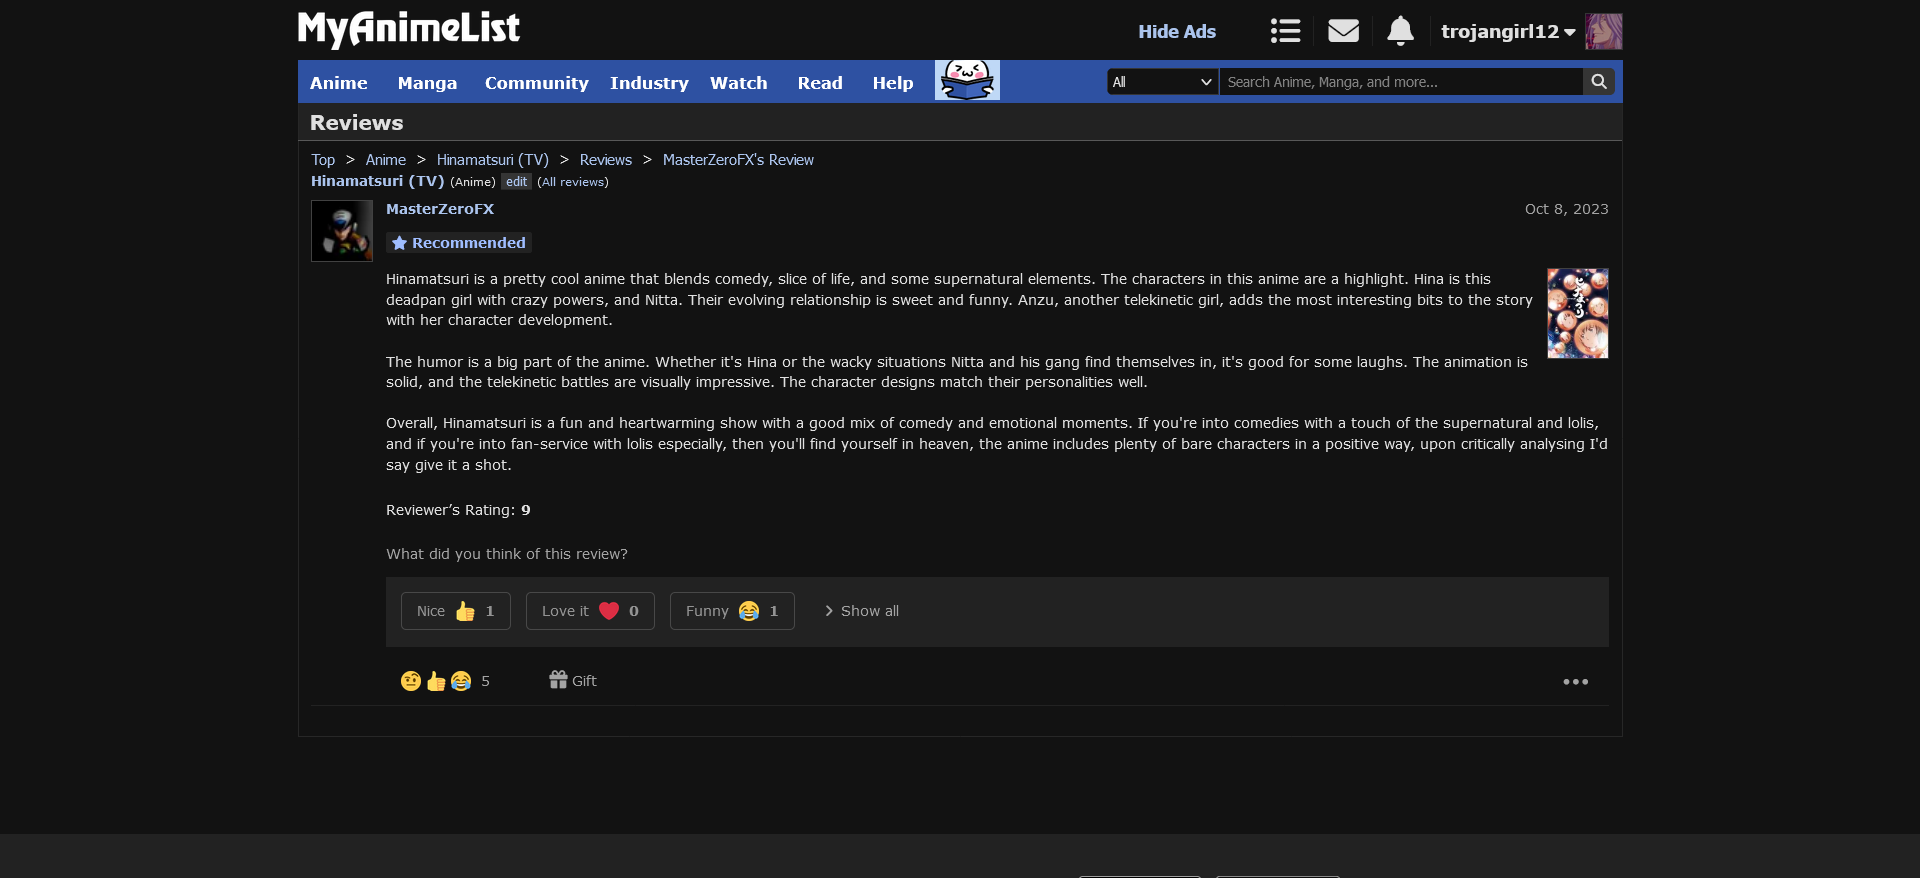Click the Reviewer's Rating: 9 text
The width and height of the screenshot is (1920, 878).
458,510
